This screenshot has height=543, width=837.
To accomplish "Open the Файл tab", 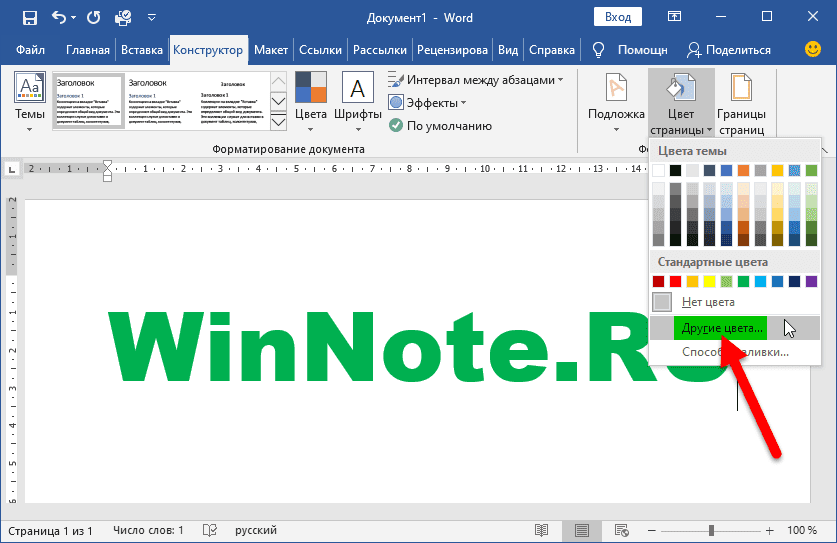I will [x=30, y=50].
